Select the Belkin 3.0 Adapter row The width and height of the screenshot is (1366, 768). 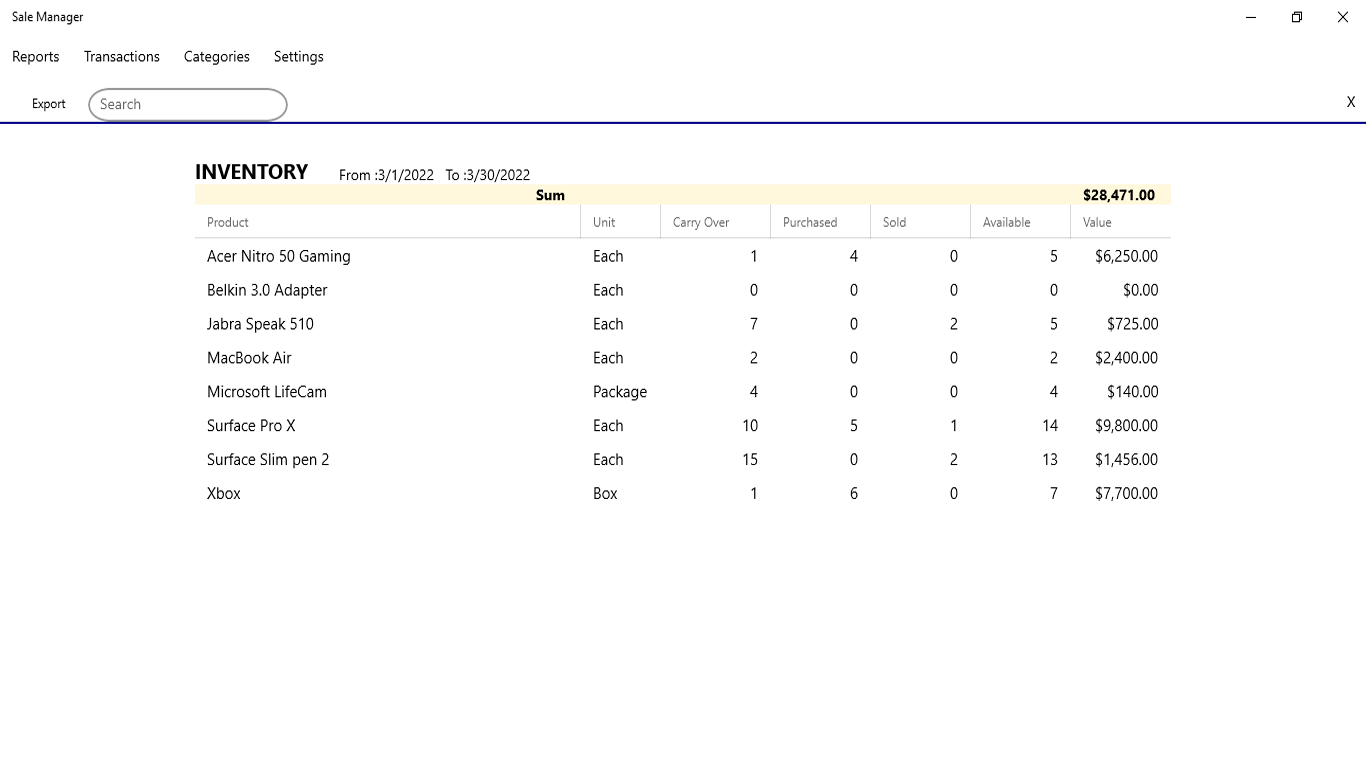[683, 290]
